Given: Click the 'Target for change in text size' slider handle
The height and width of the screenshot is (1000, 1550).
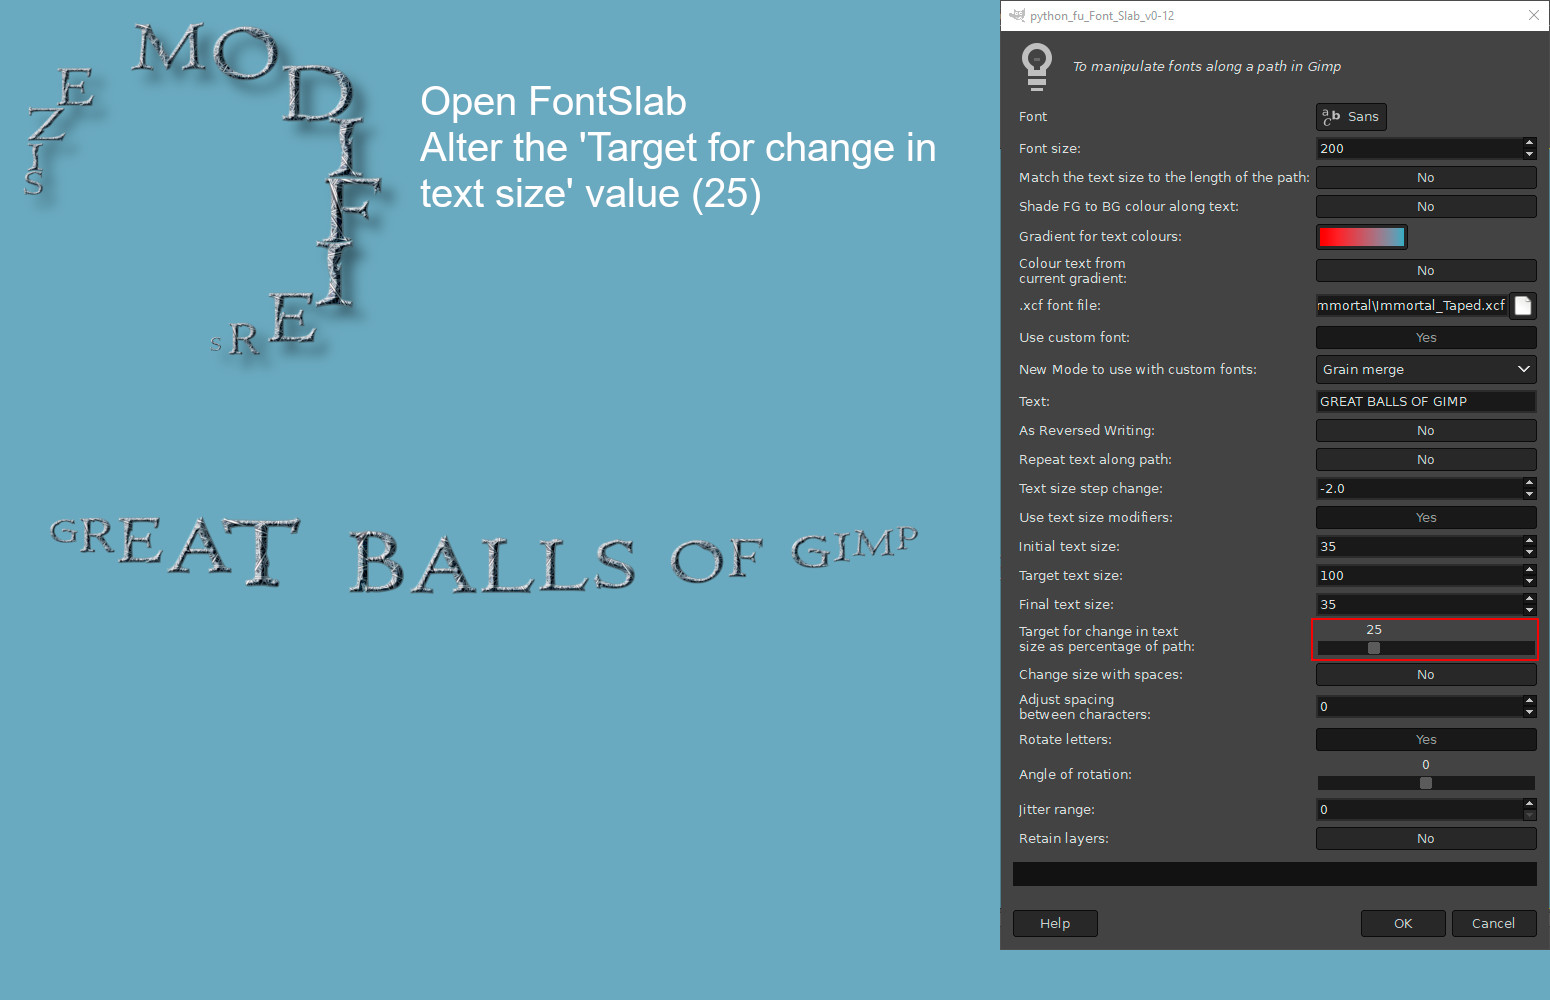Looking at the screenshot, I should tap(1374, 648).
